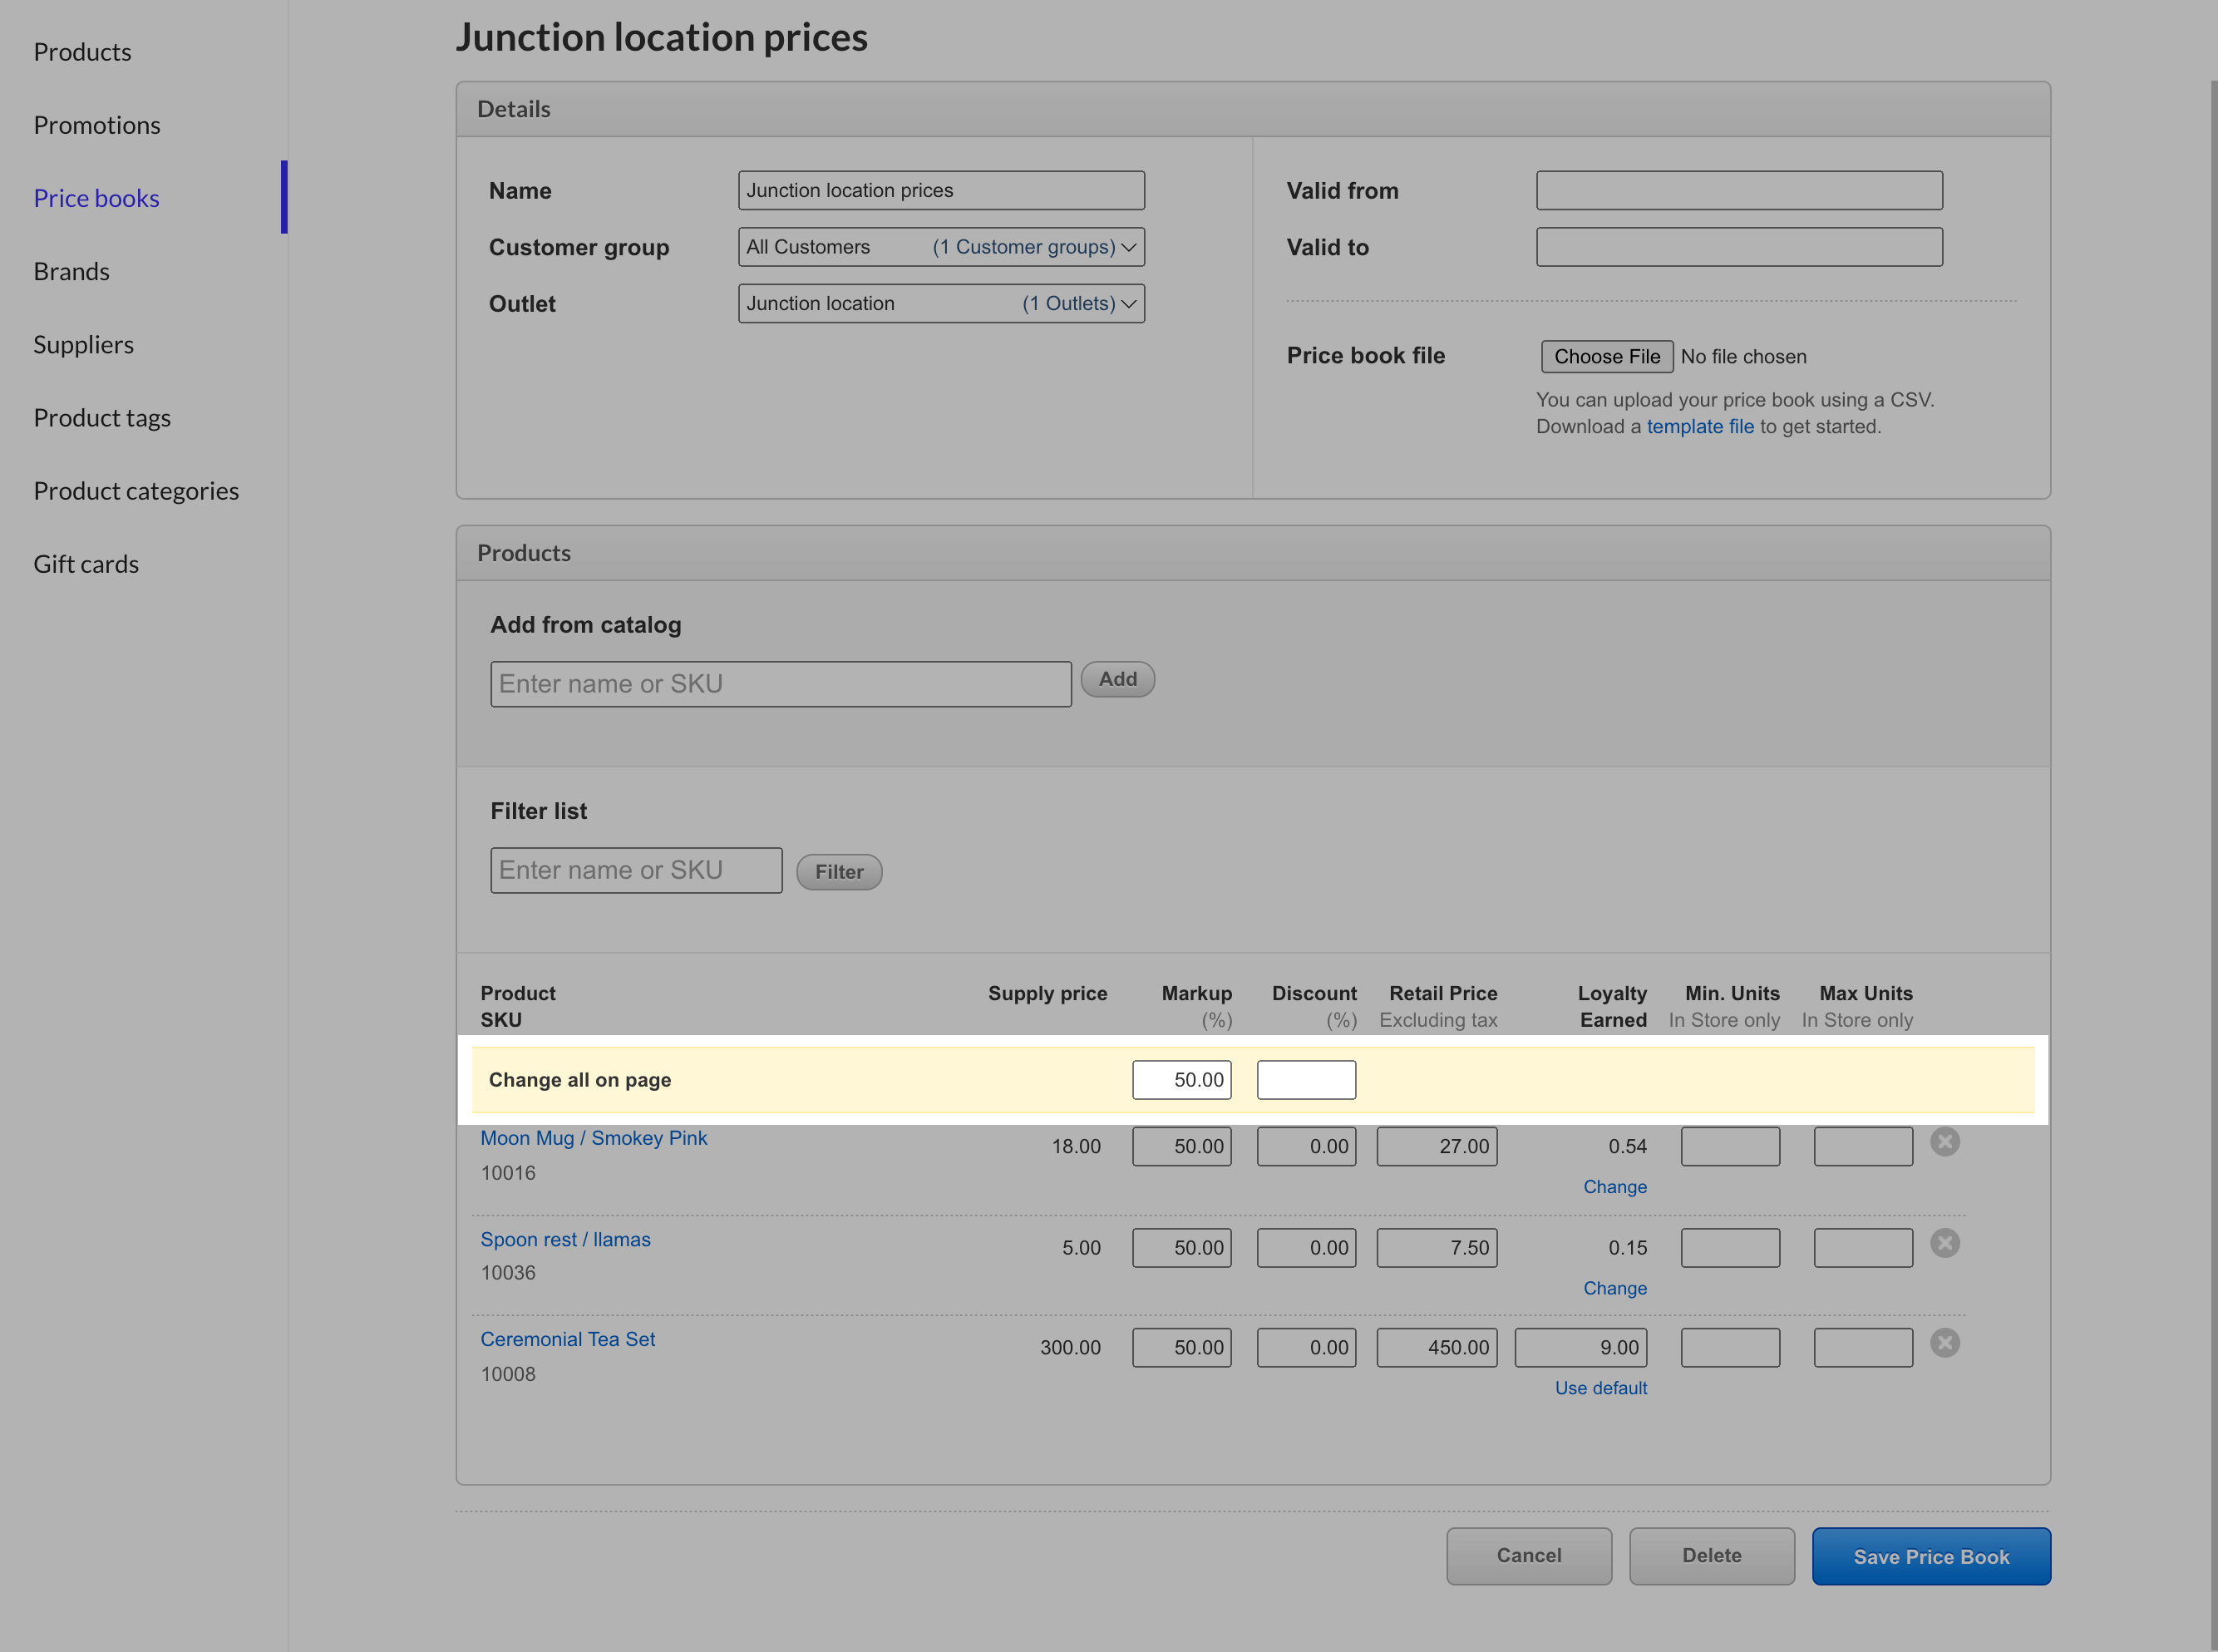Remove Spoon rest / llamas row

pyautogui.click(x=1944, y=1243)
